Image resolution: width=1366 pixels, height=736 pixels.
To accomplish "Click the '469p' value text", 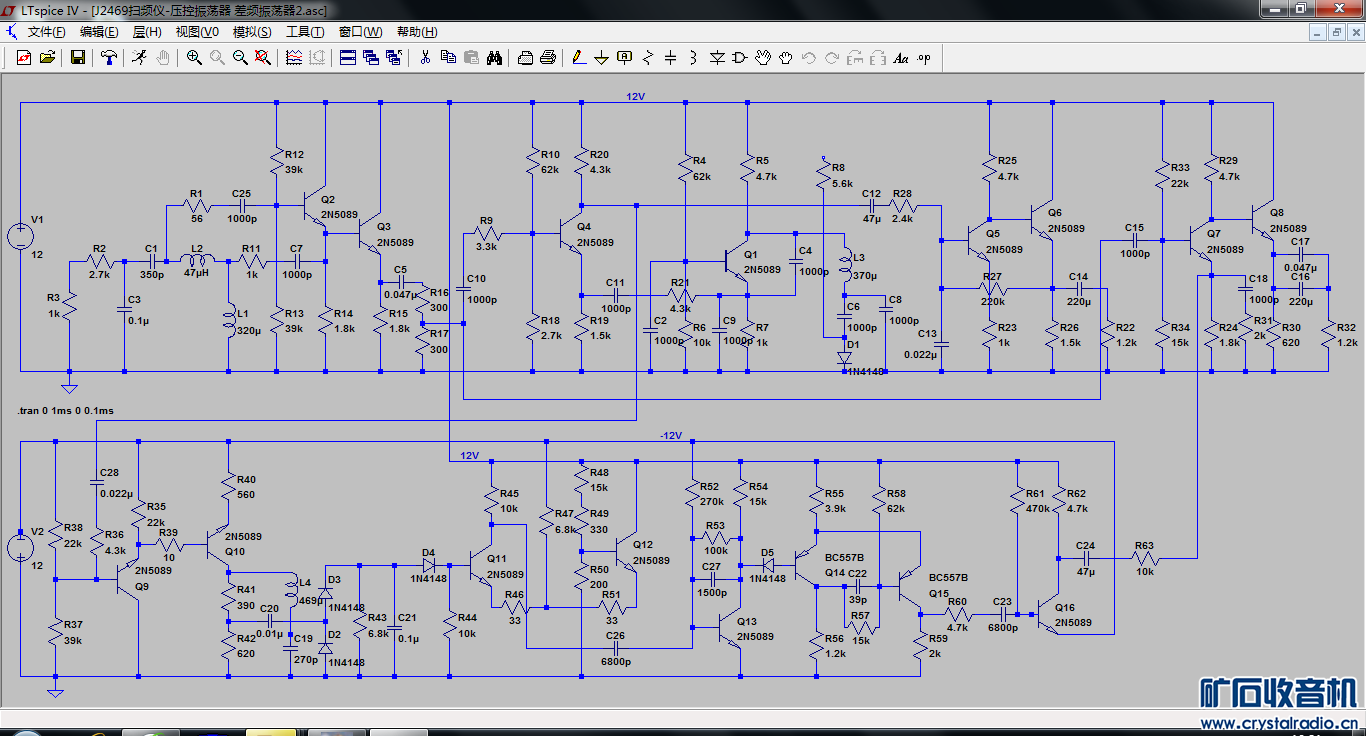I will [x=312, y=600].
